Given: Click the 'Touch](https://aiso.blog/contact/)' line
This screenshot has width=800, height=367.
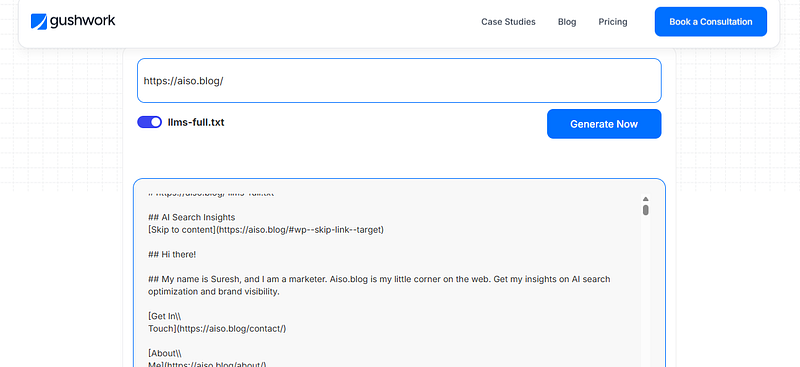Looking at the screenshot, I should [217, 328].
